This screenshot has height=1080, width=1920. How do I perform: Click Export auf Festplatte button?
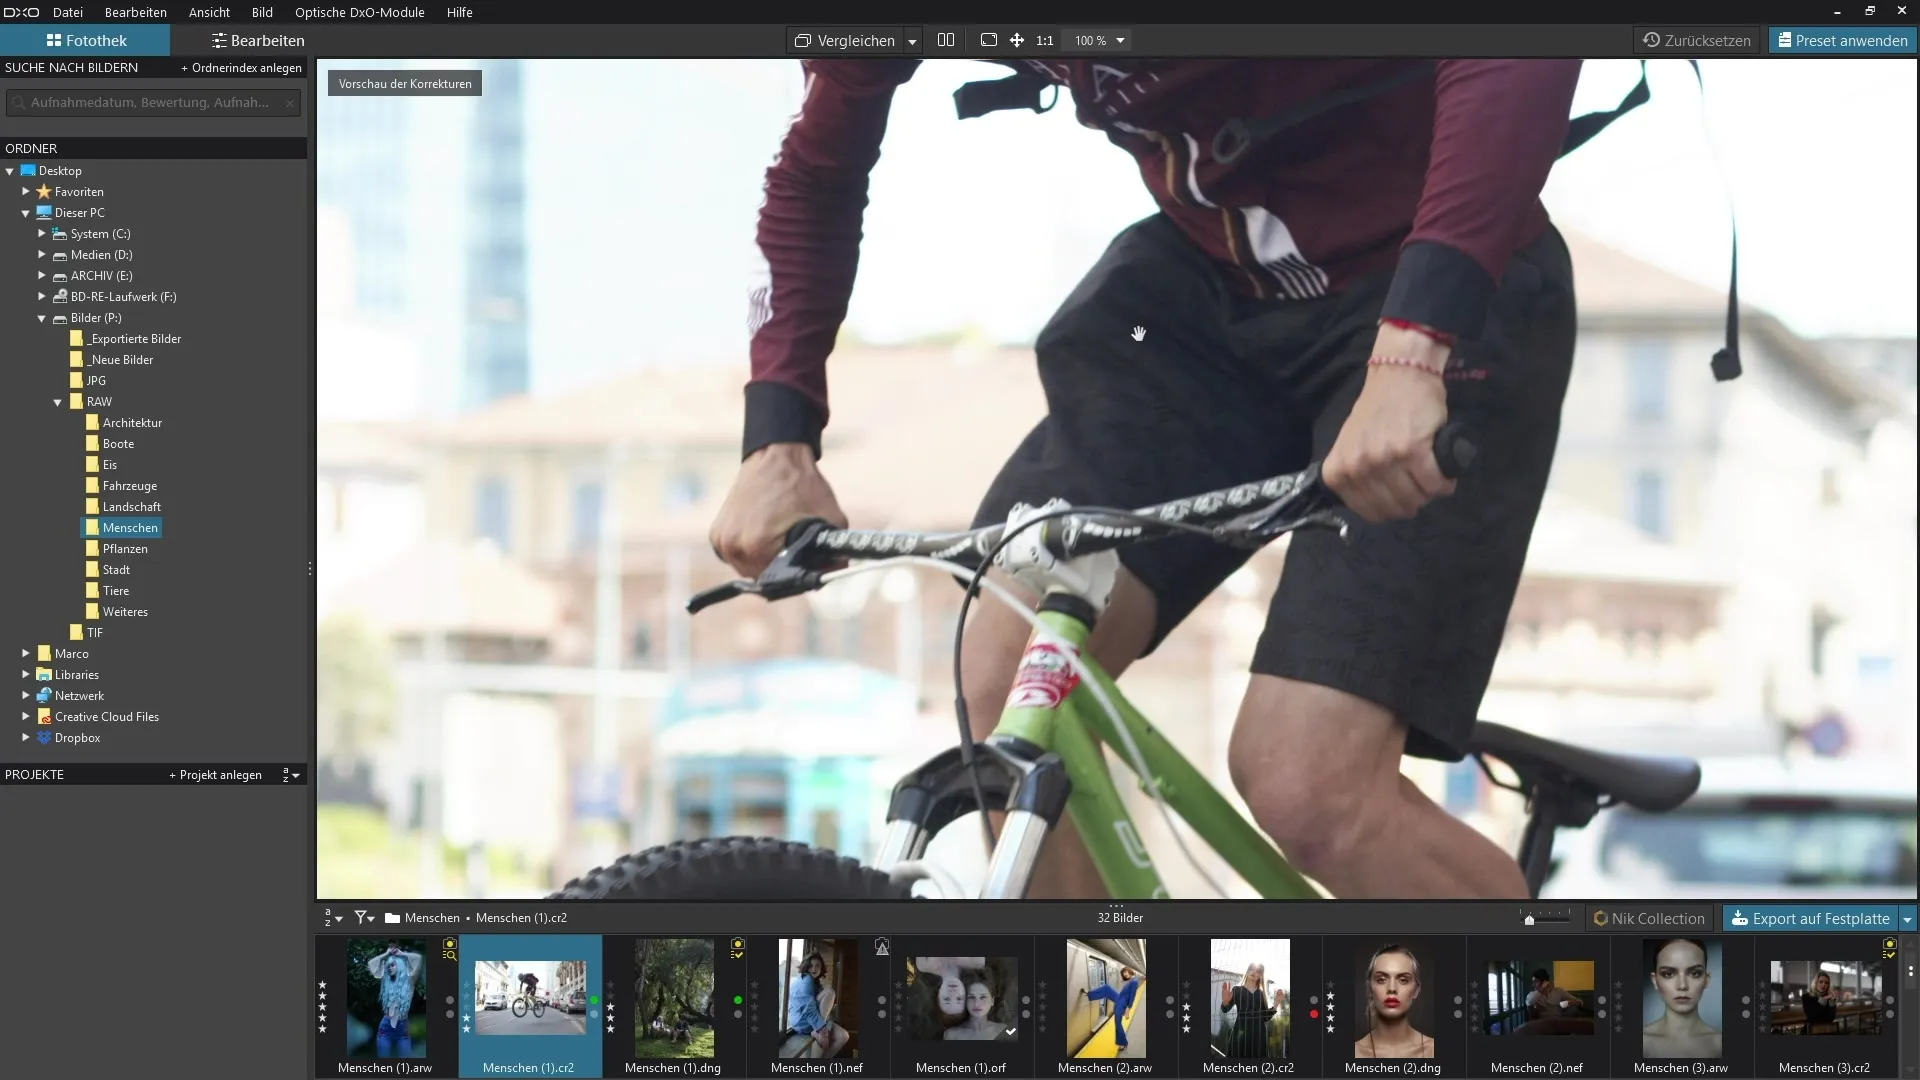coord(1810,918)
